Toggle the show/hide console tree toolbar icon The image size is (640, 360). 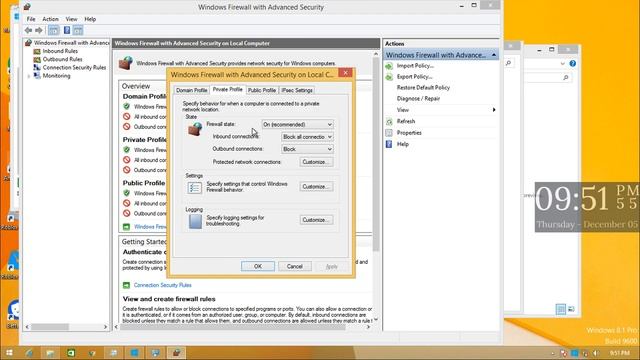pyautogui.click(x=53, y=30)
